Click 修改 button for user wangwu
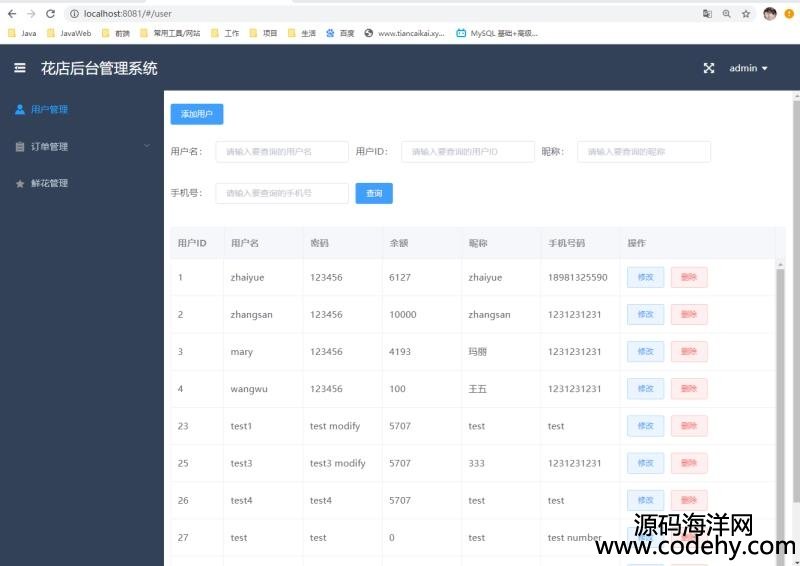The width and height of the screenshot is (800, 566). click(x=645, y=388)
